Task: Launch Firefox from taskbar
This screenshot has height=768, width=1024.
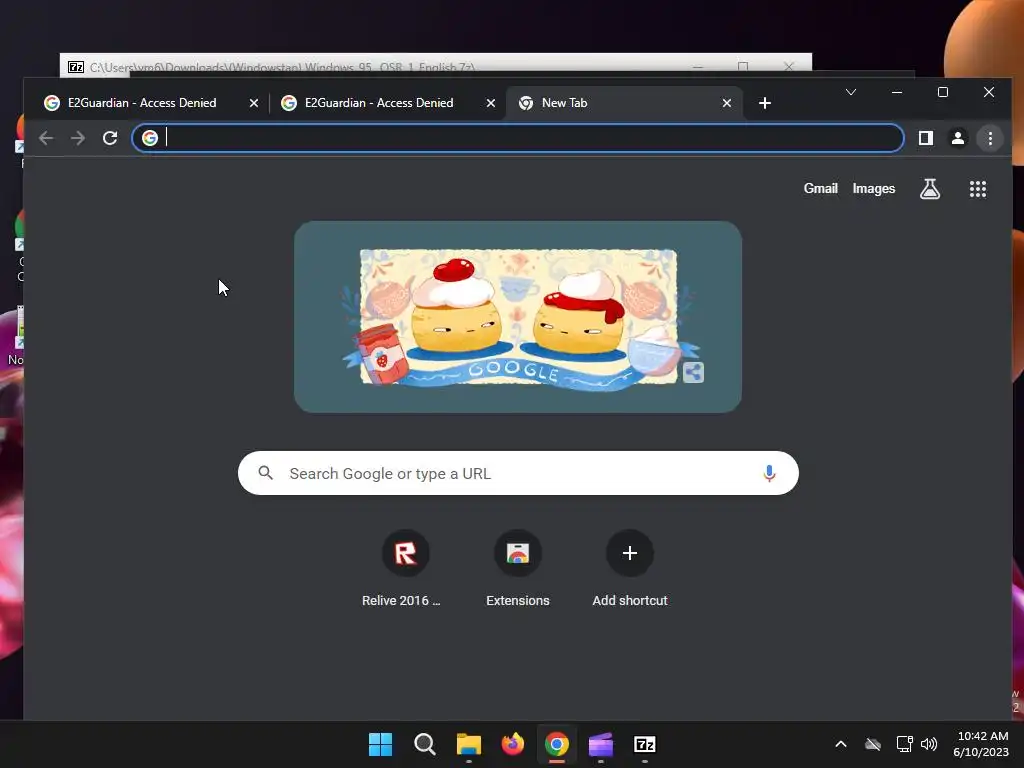Action: (x=513, y=744)
